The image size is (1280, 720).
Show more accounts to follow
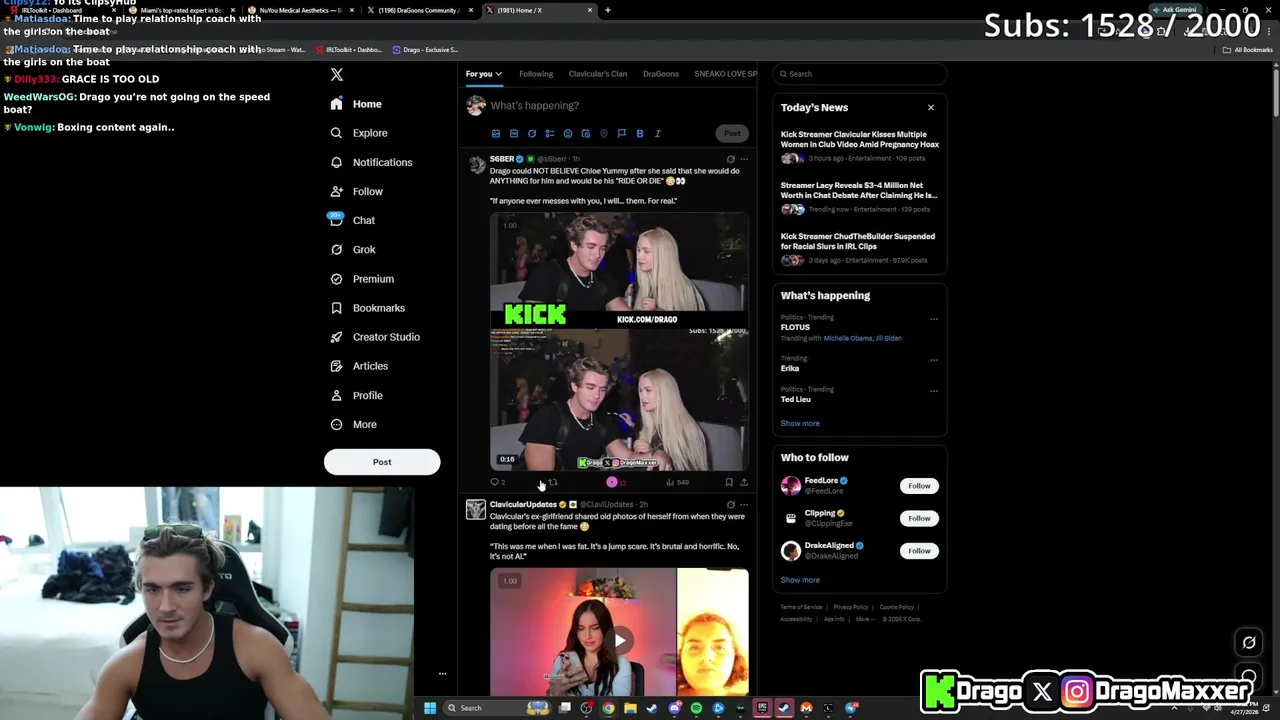click(x=800, y=580)
